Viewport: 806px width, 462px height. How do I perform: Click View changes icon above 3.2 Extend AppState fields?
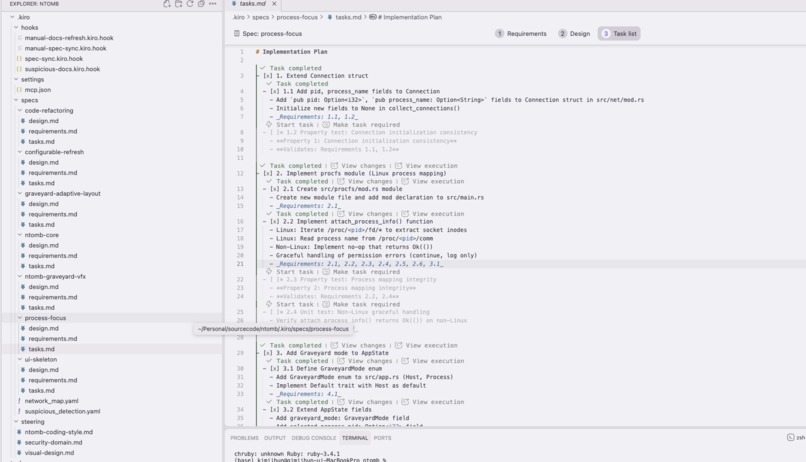coord(341,402)
